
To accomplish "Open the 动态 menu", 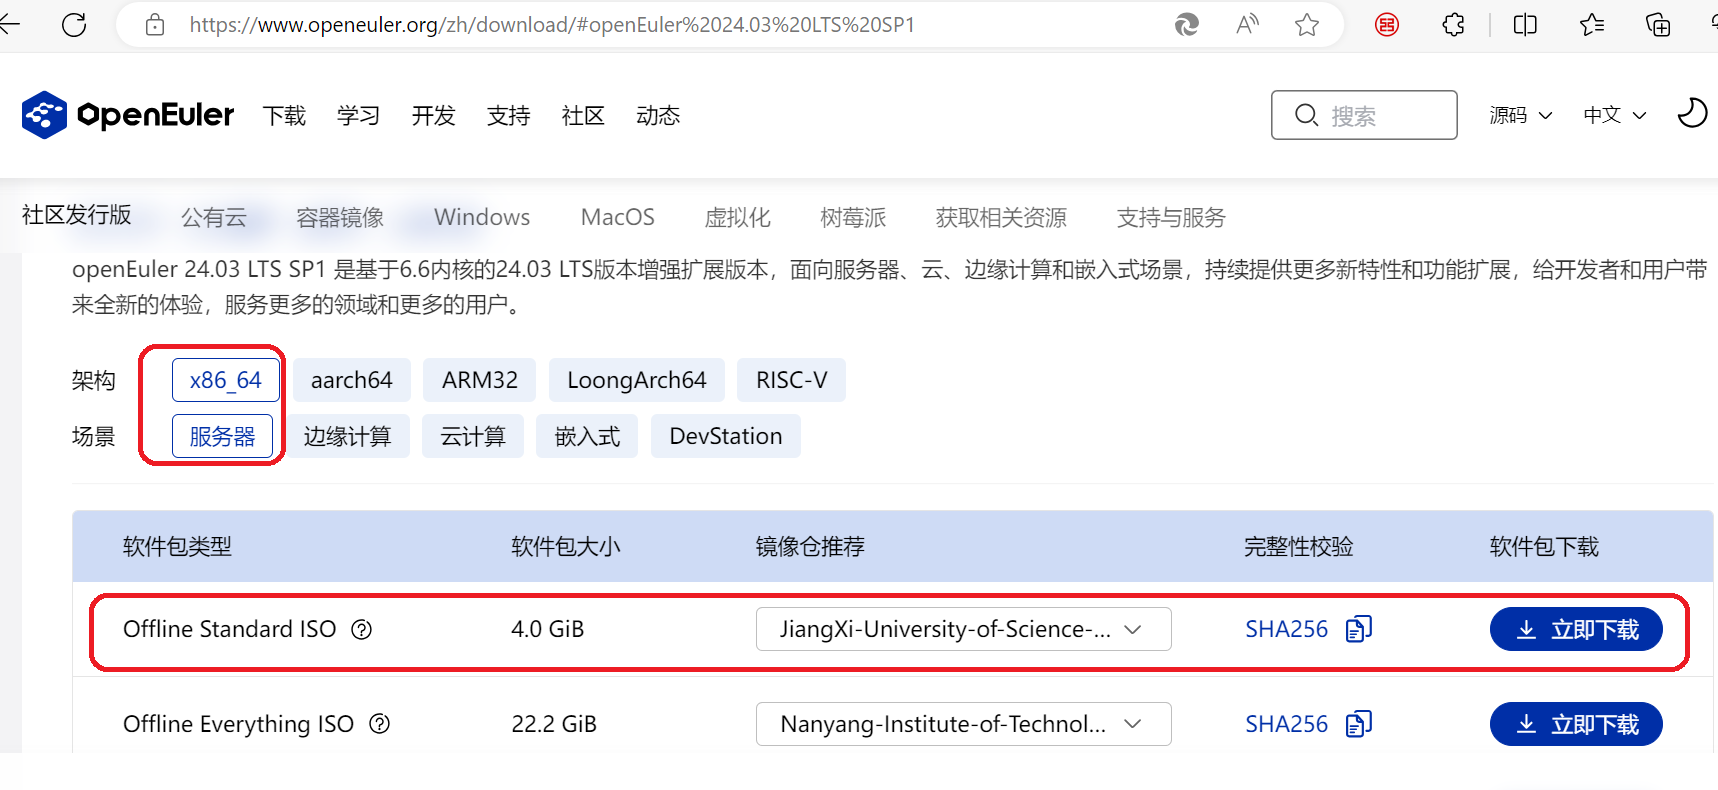I will 658,116.
